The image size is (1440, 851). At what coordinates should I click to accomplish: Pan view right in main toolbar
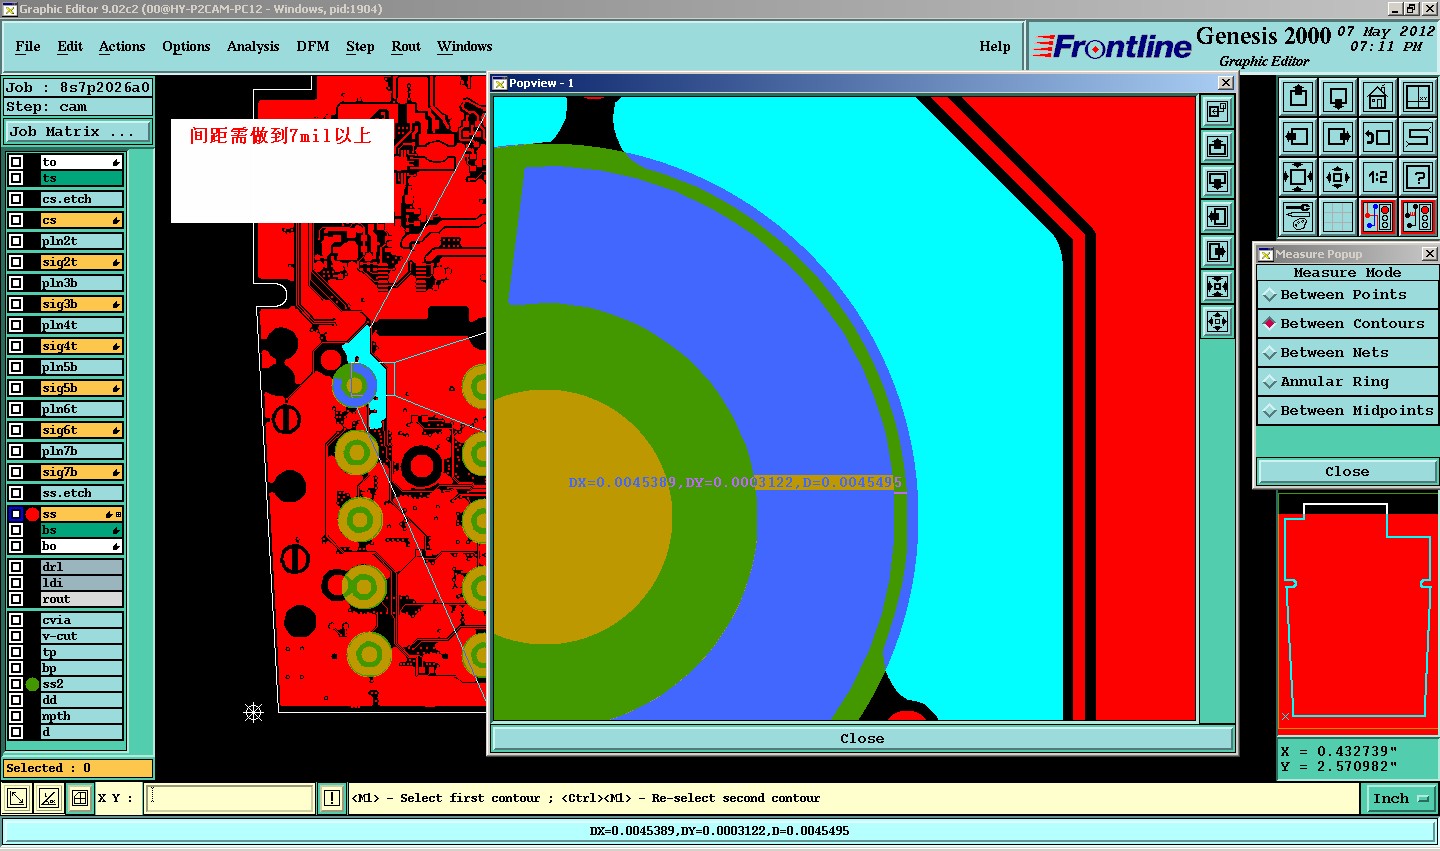click(1338, 137)
